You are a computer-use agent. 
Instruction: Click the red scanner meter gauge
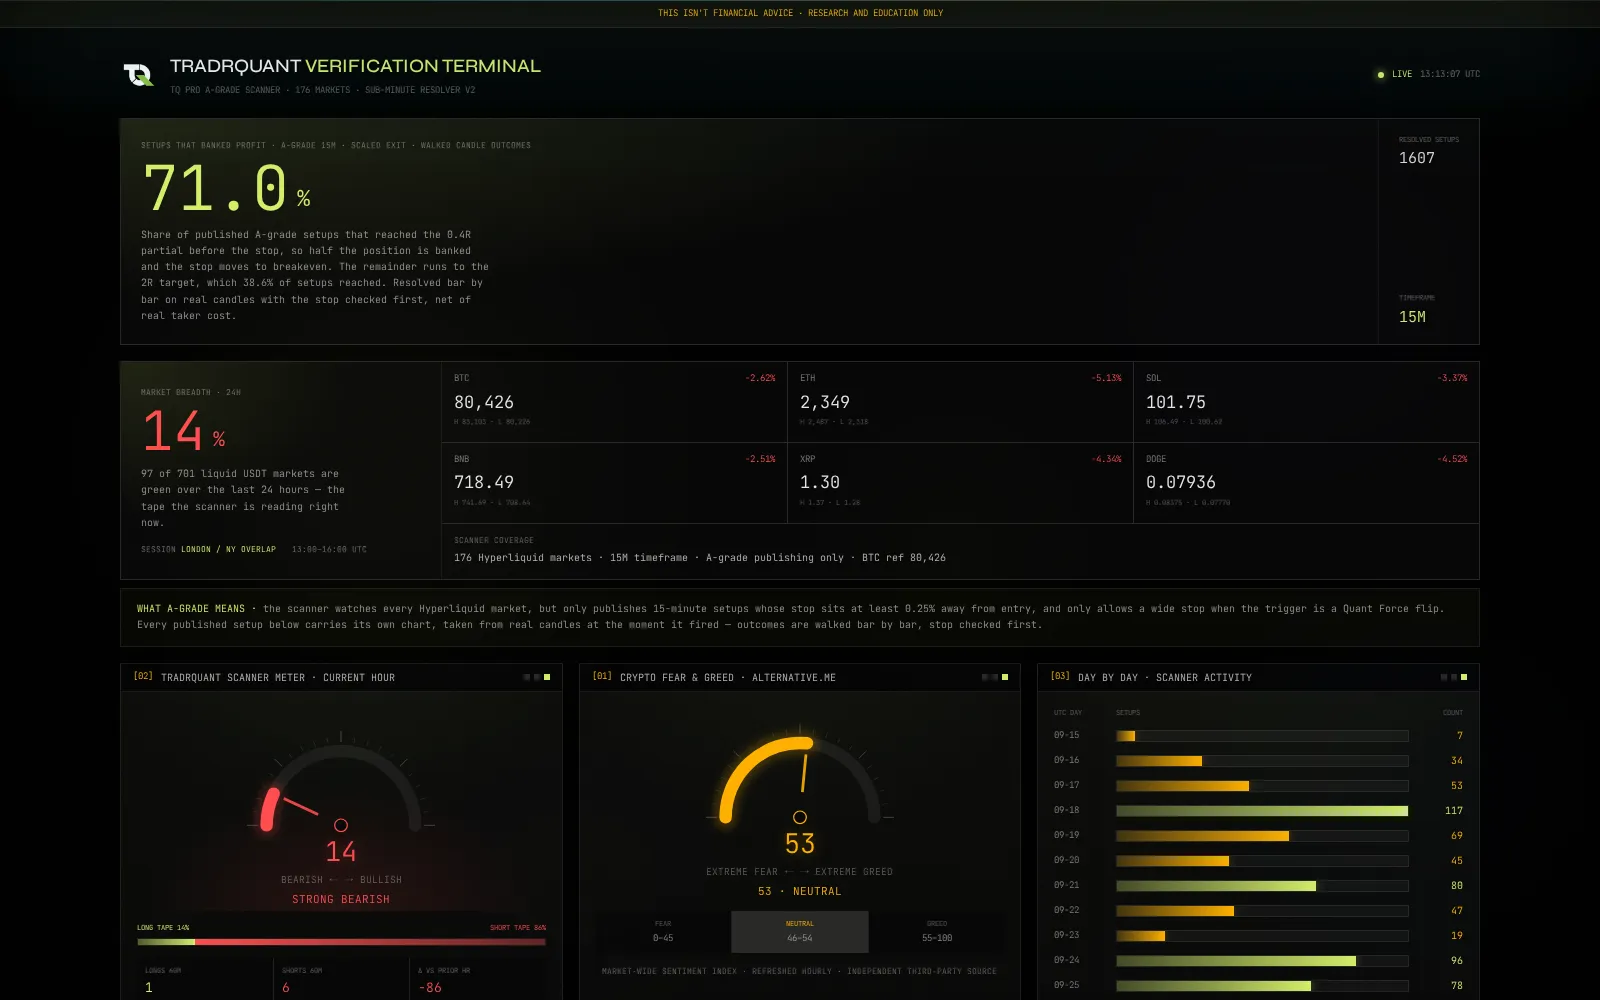pyautogui.click(x=341, y=785)
